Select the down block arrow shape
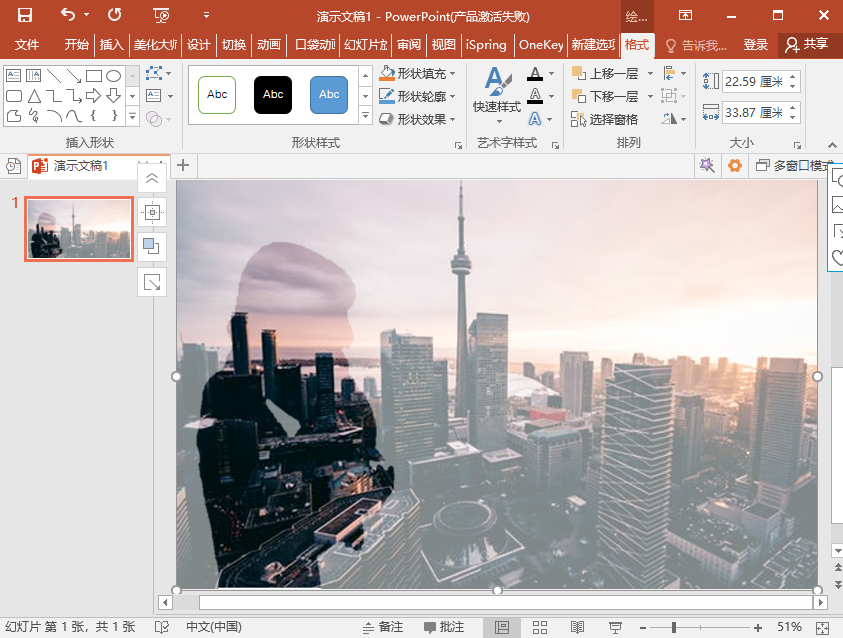The width and height of the screenshot is (843, 638). pyautogui.click(x=113, y=96)
